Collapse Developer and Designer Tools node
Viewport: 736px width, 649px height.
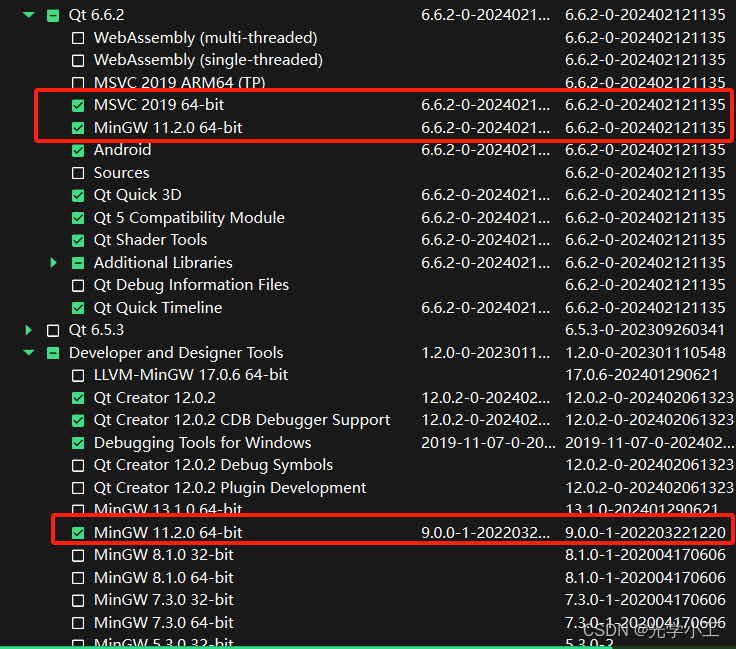(29, 352)
